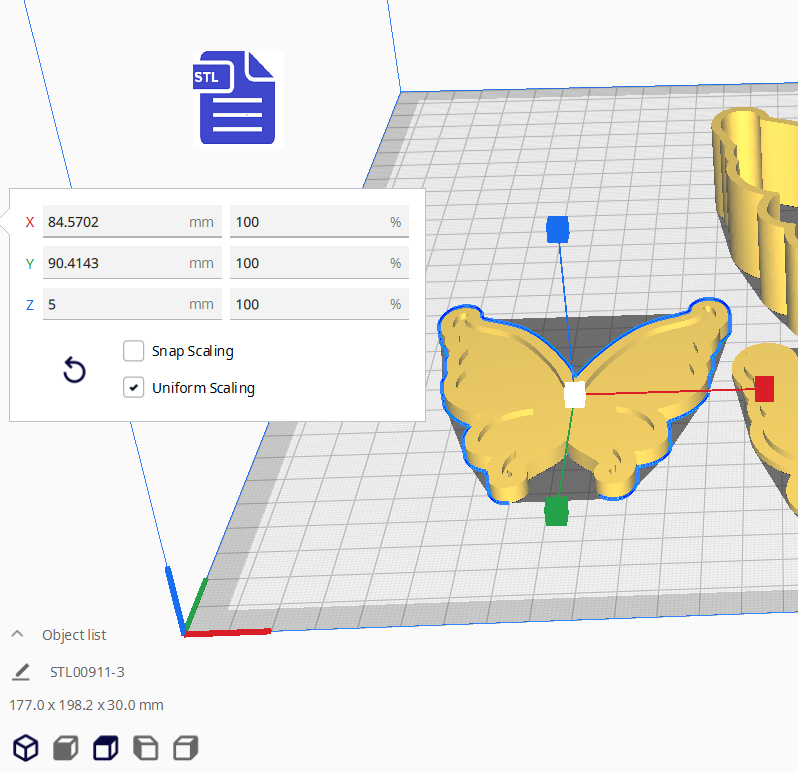Switch to top view cube icon
Viewport: 798px width, 772px height.
point(105,747)
